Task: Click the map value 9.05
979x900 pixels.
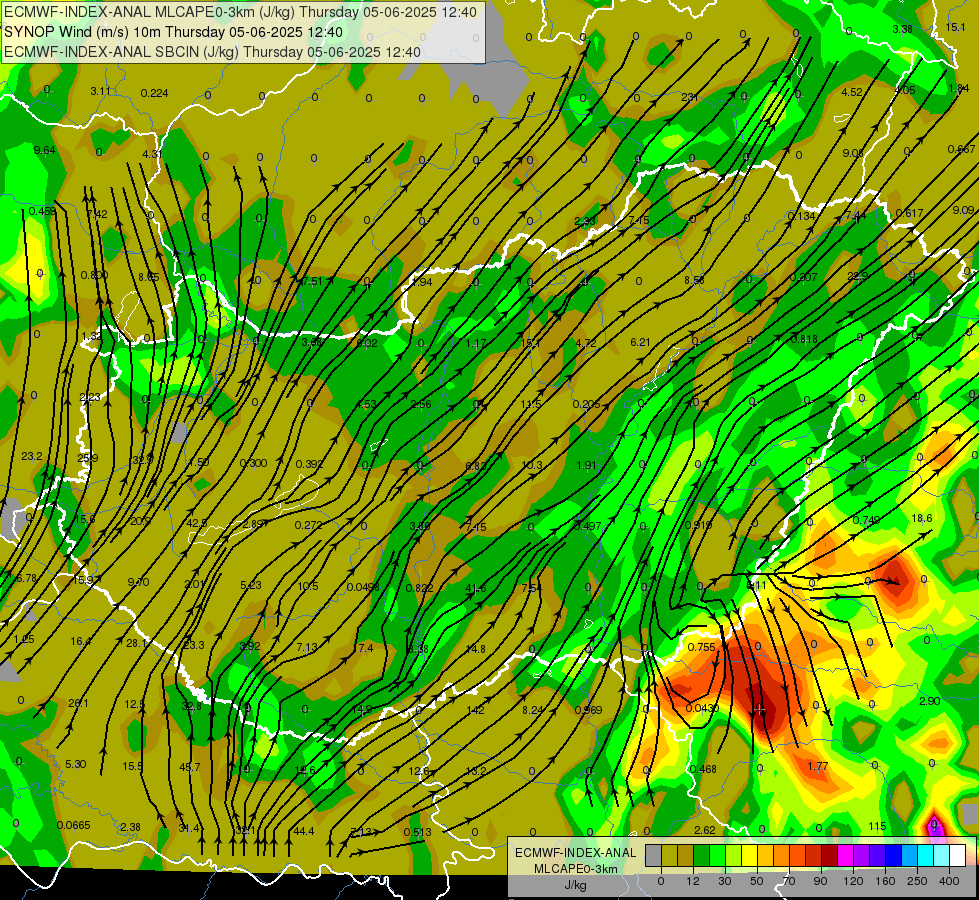Action: pos(852,153)
